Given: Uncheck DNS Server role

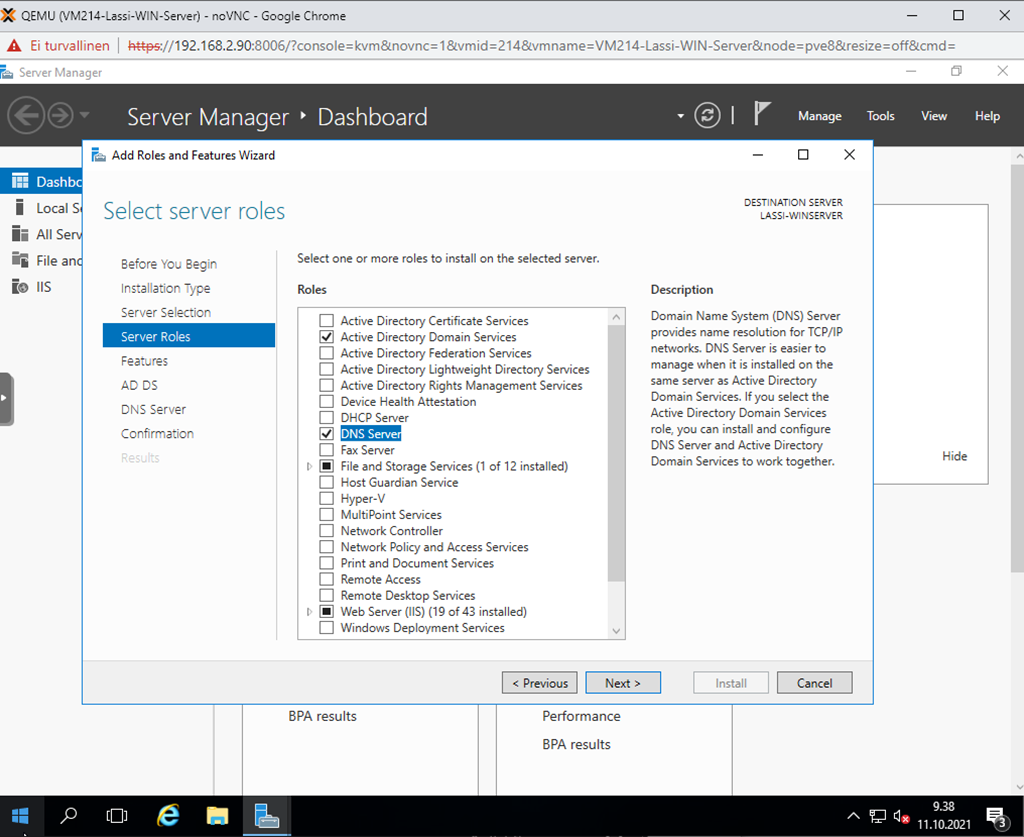Looking at the screenshot, I should 327,434.
